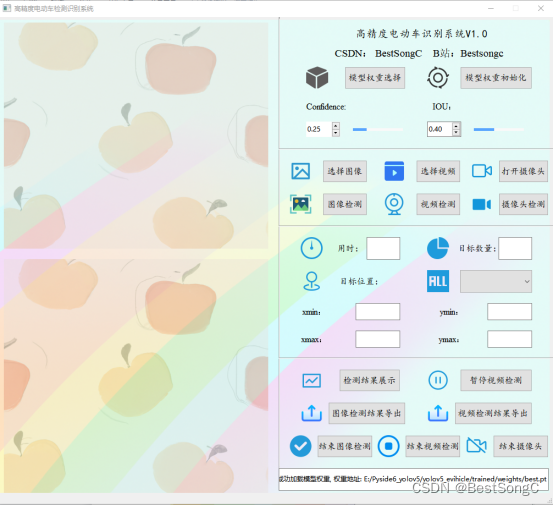Viewport: 554px width, 505px height.
Task: Increase Confidence value with up arrow
Action: coord(336,125)
